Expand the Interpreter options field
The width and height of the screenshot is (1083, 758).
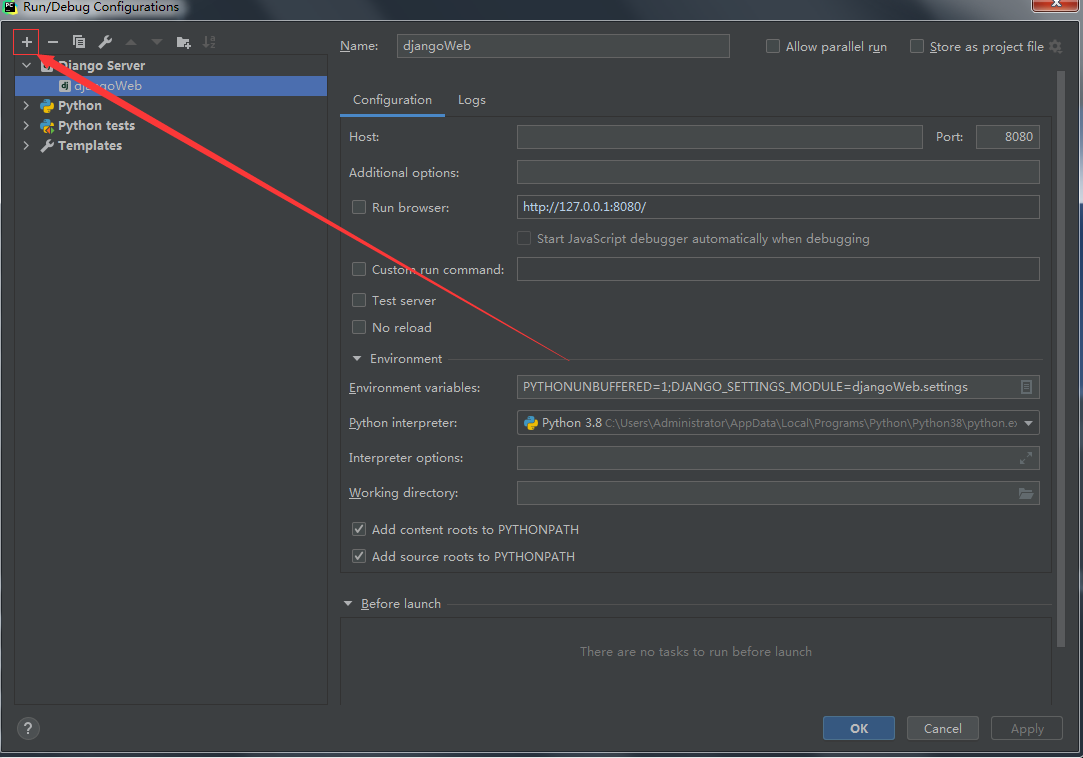(x=1026, y=457)
